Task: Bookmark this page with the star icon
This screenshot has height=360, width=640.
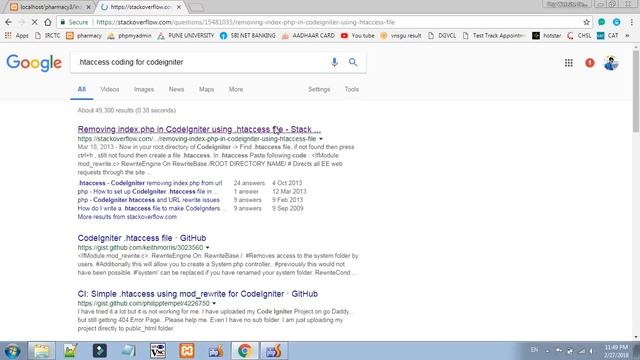Action: 587,22
